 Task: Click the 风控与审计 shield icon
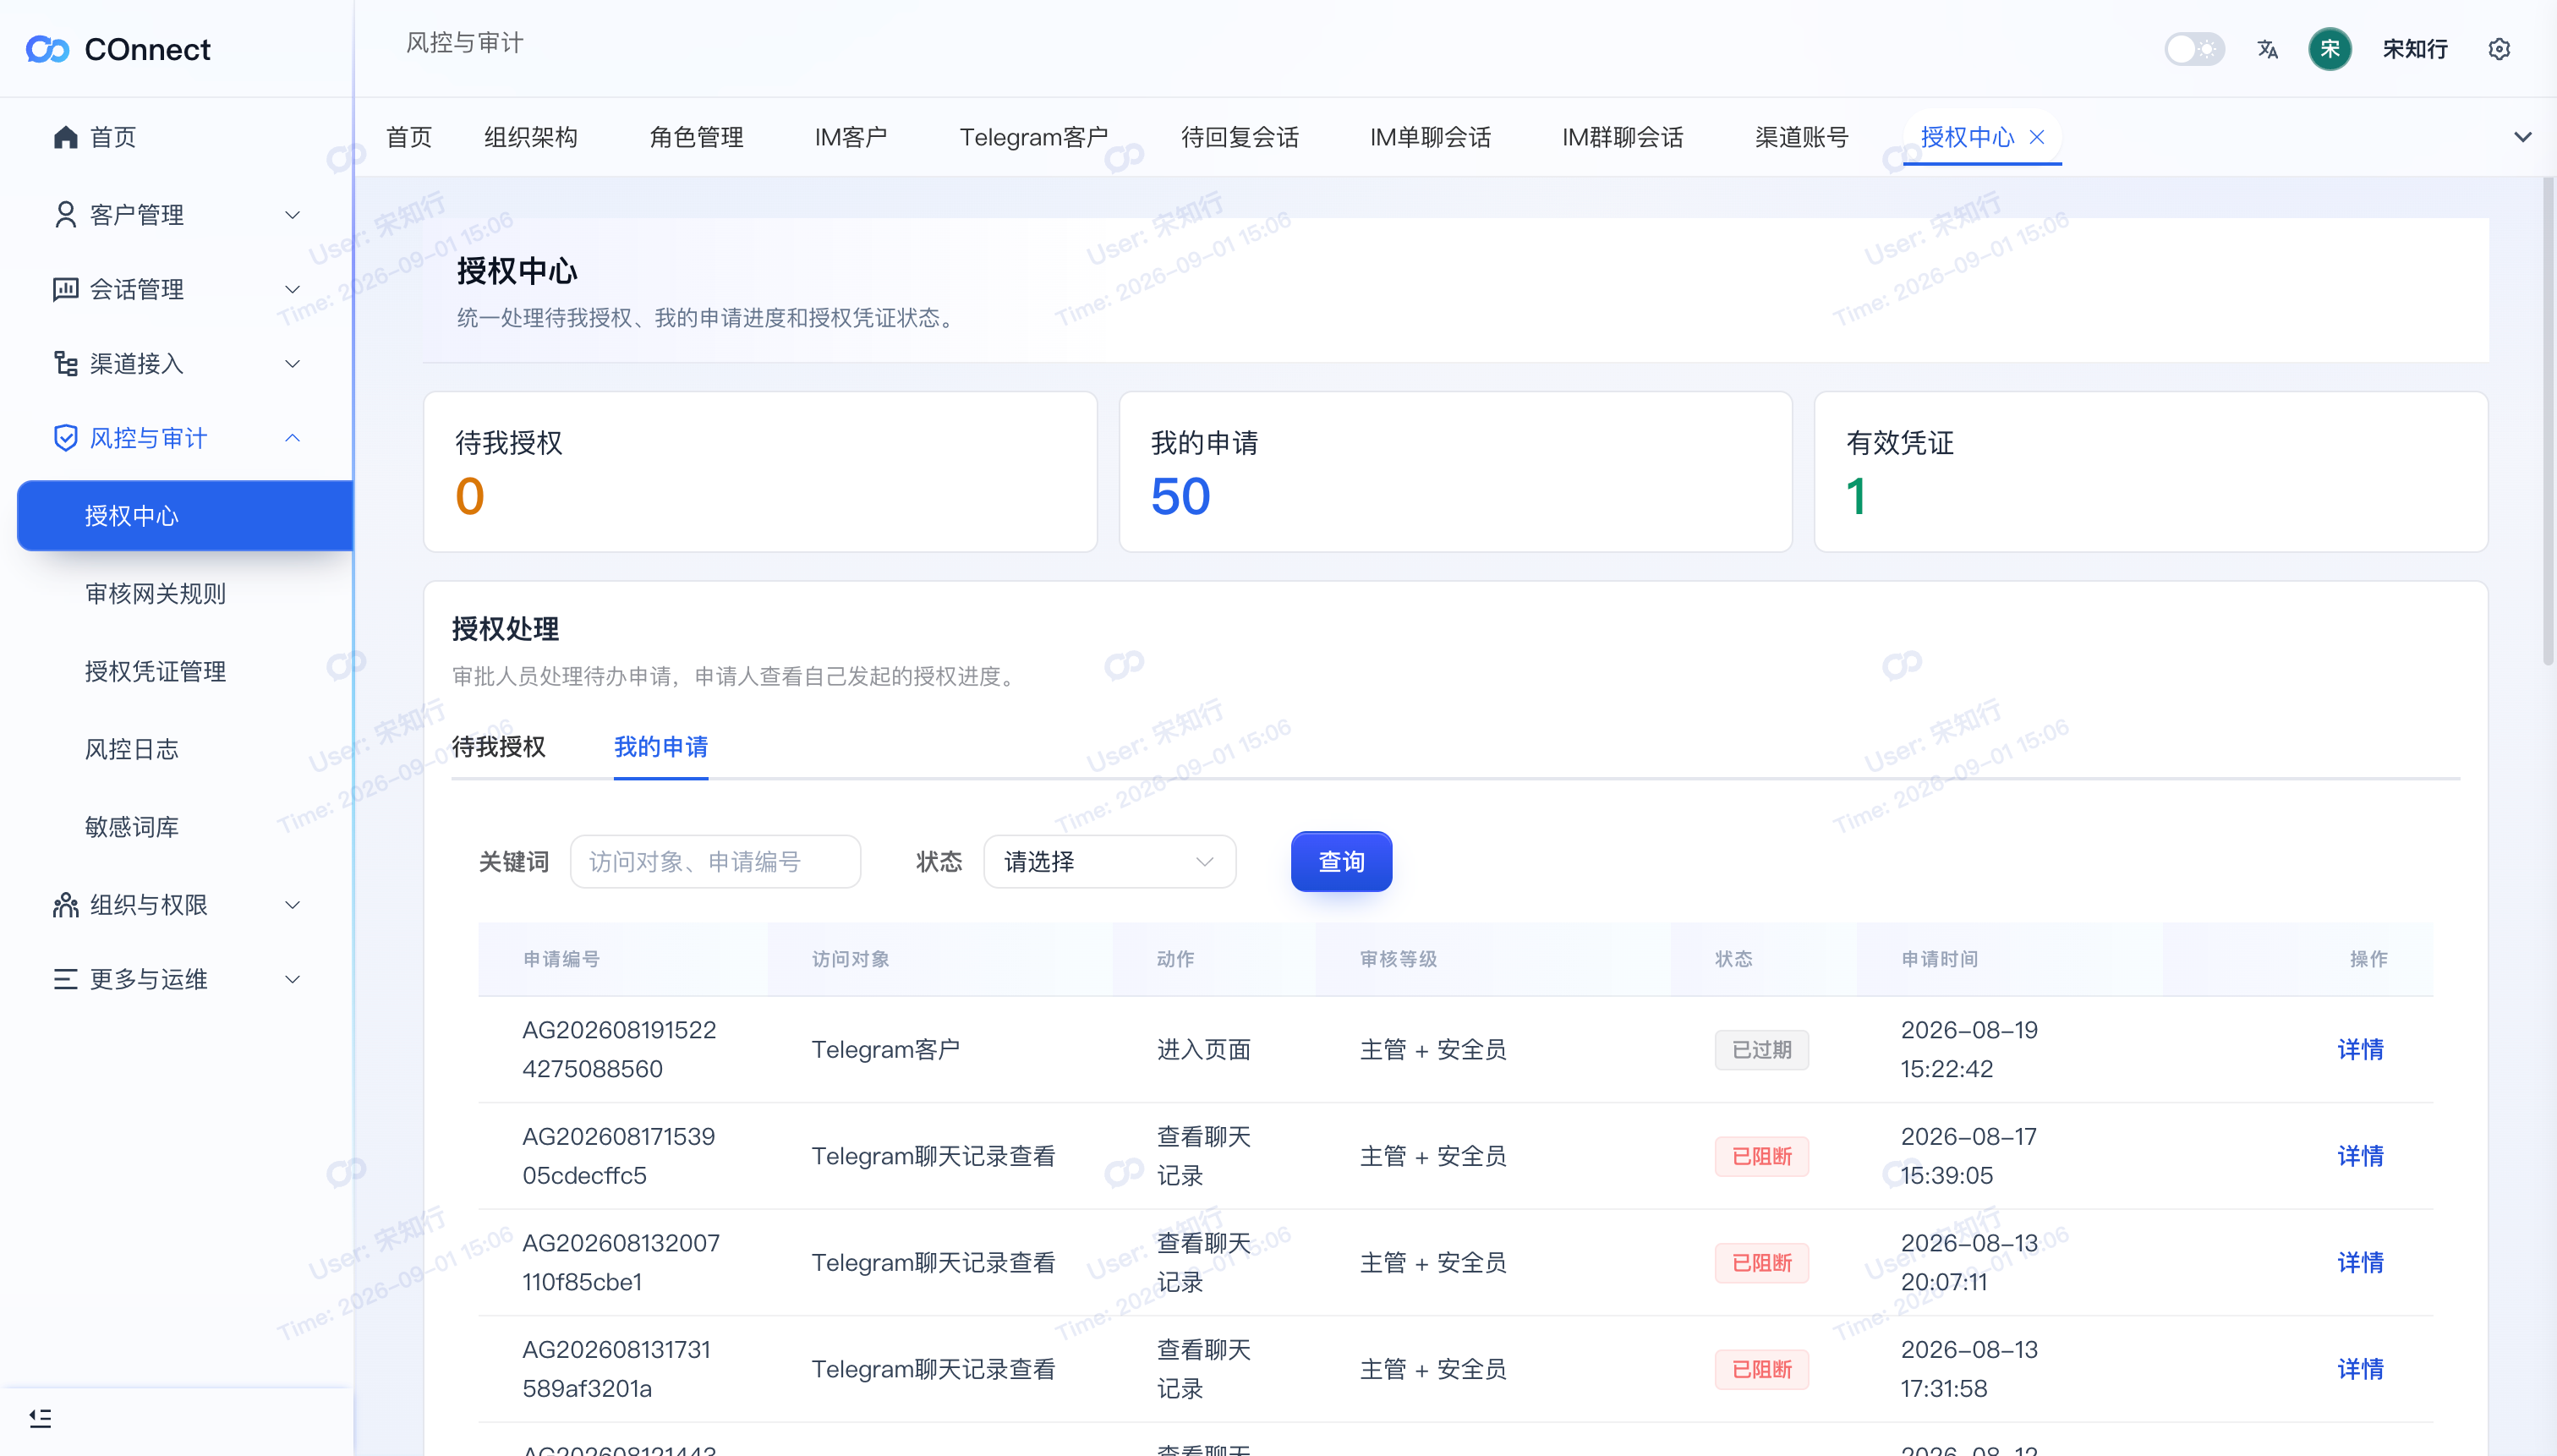65,438
